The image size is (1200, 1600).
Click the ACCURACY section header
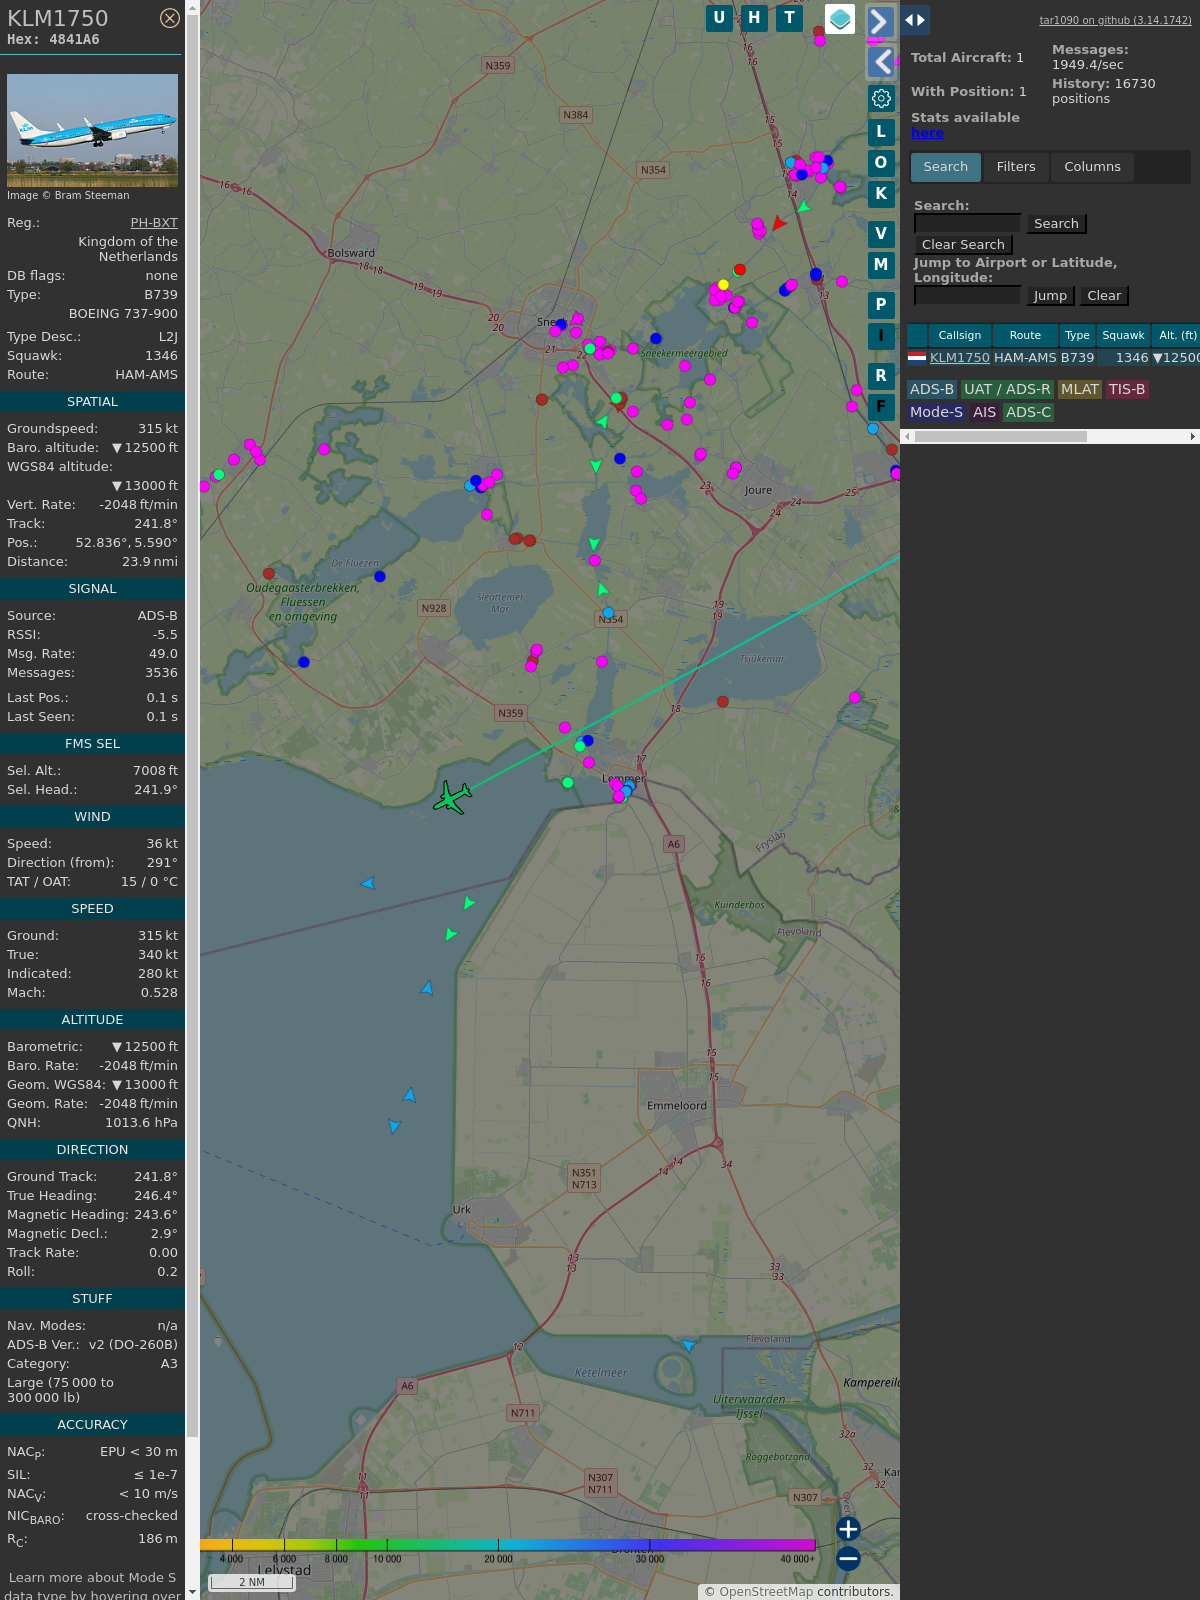[92, 1425]
